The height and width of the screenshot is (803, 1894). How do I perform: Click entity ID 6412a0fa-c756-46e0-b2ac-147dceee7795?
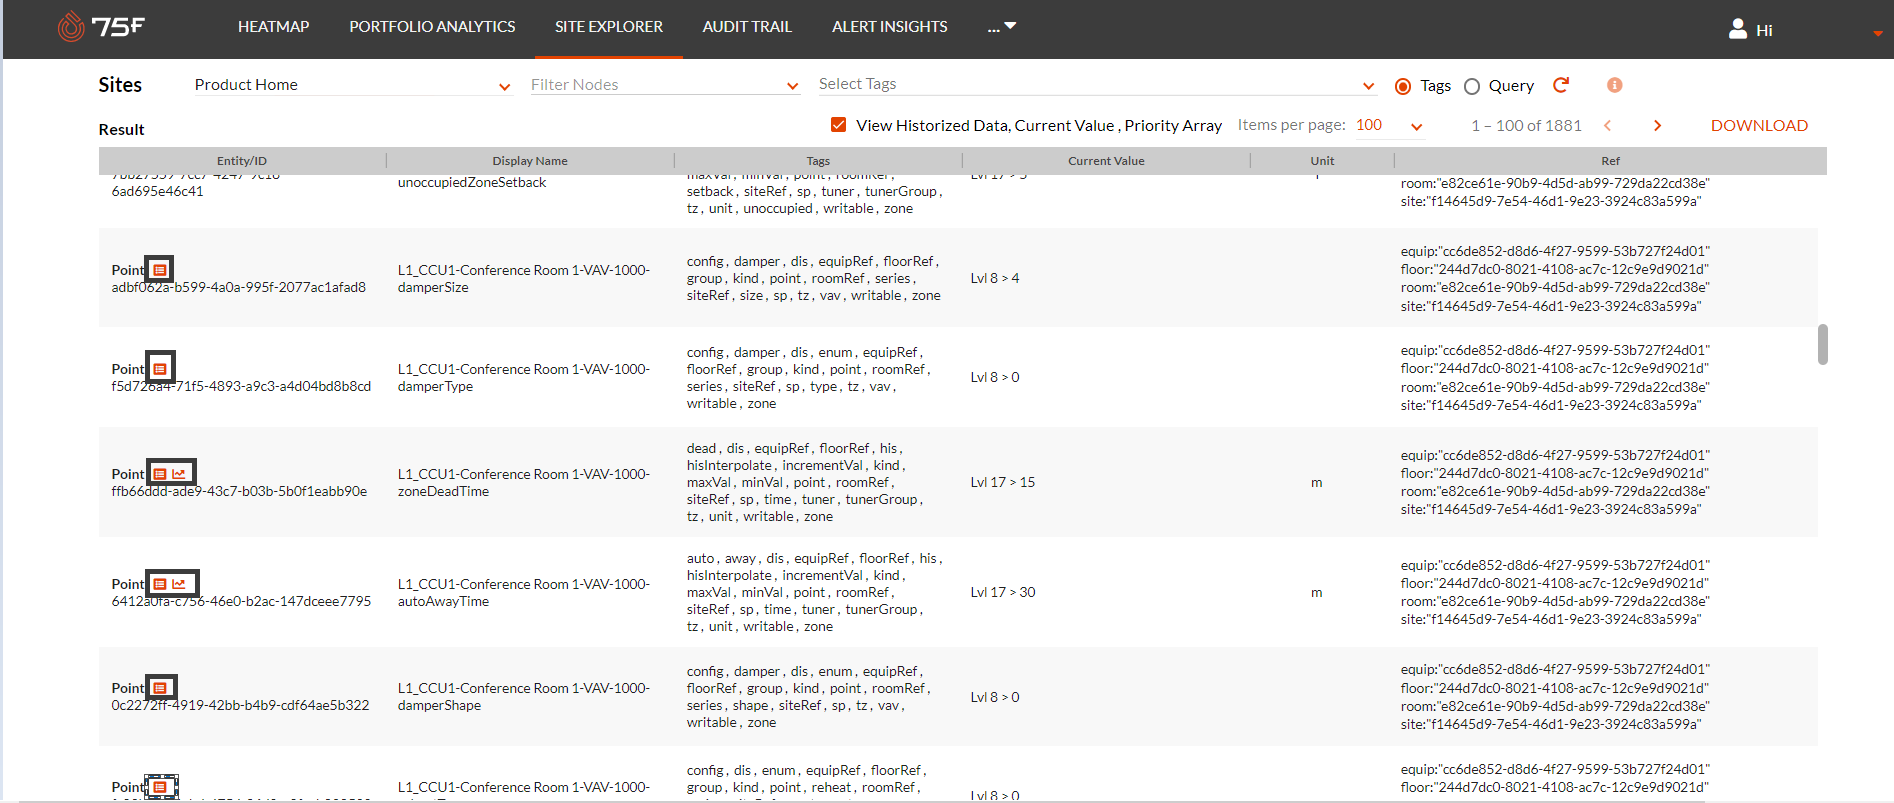(x=241, y=602)
